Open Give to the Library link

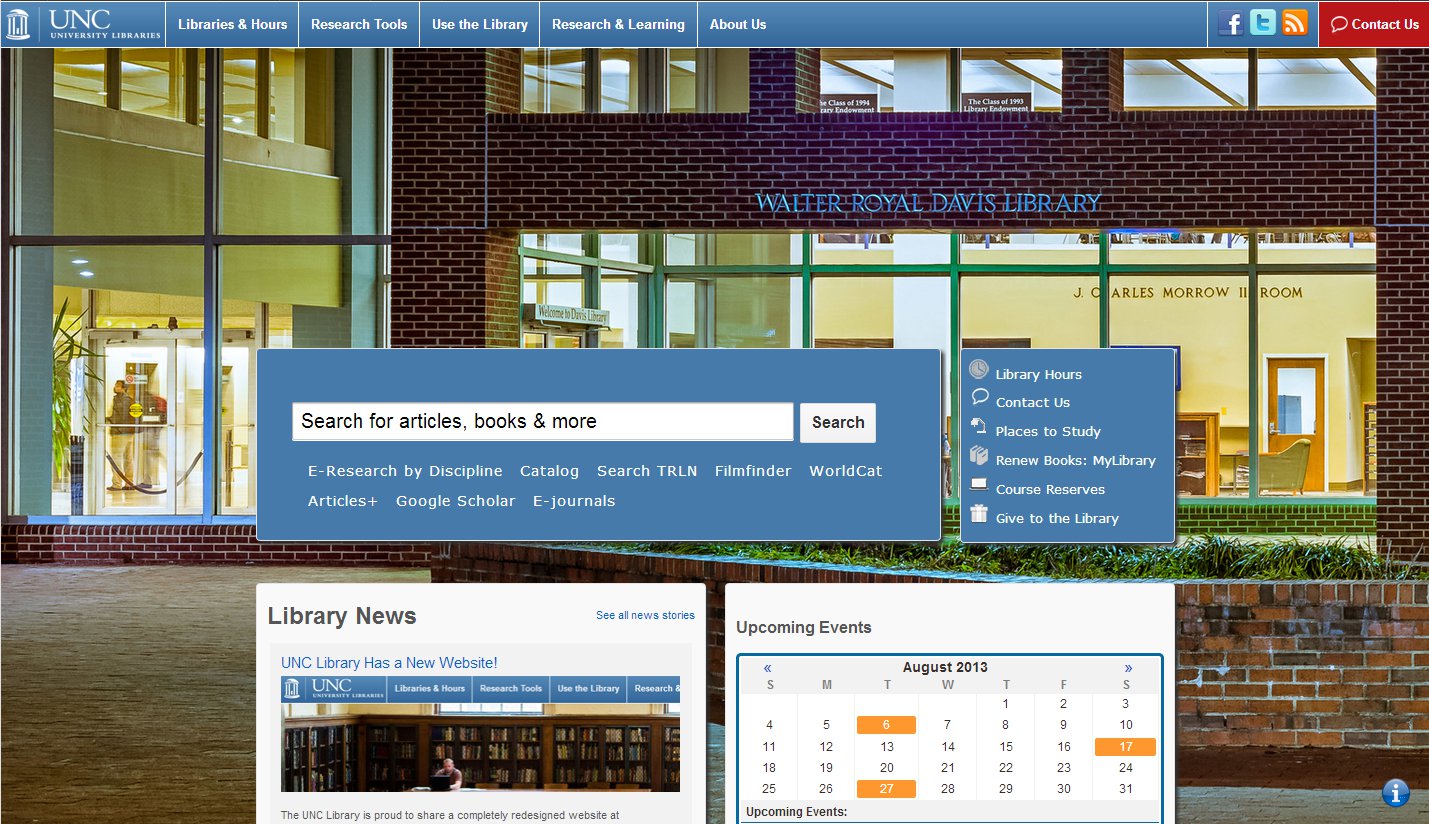click(1057, 518)
